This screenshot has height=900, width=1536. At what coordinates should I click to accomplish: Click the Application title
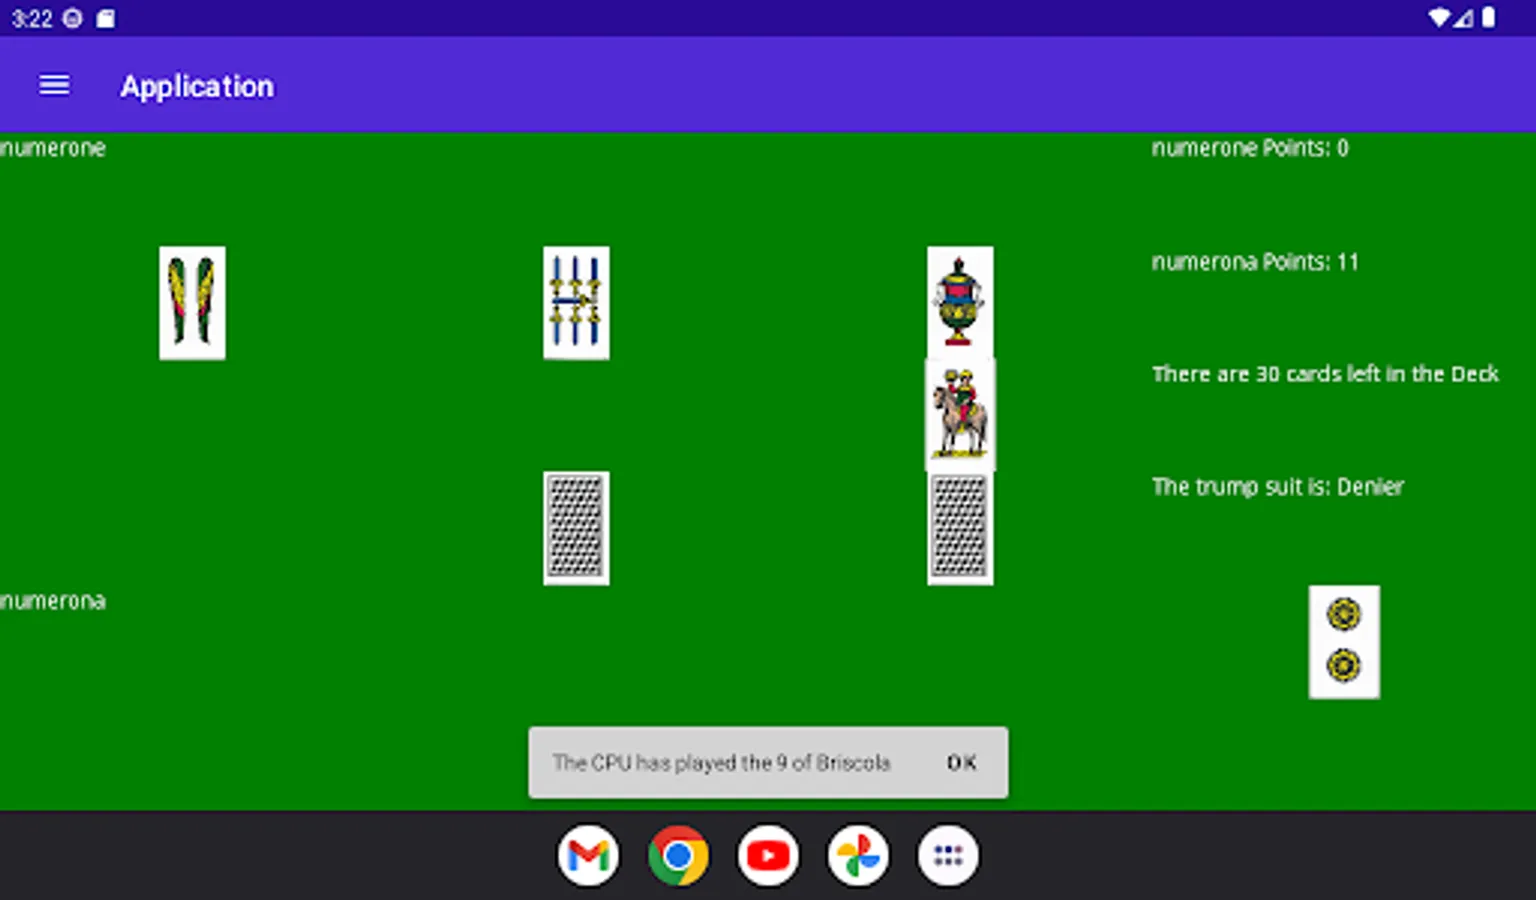pos(197,86)
